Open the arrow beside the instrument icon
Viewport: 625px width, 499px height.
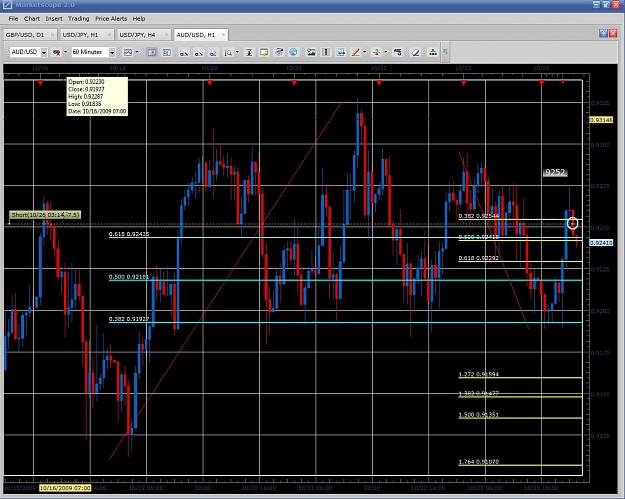(65, 52)
